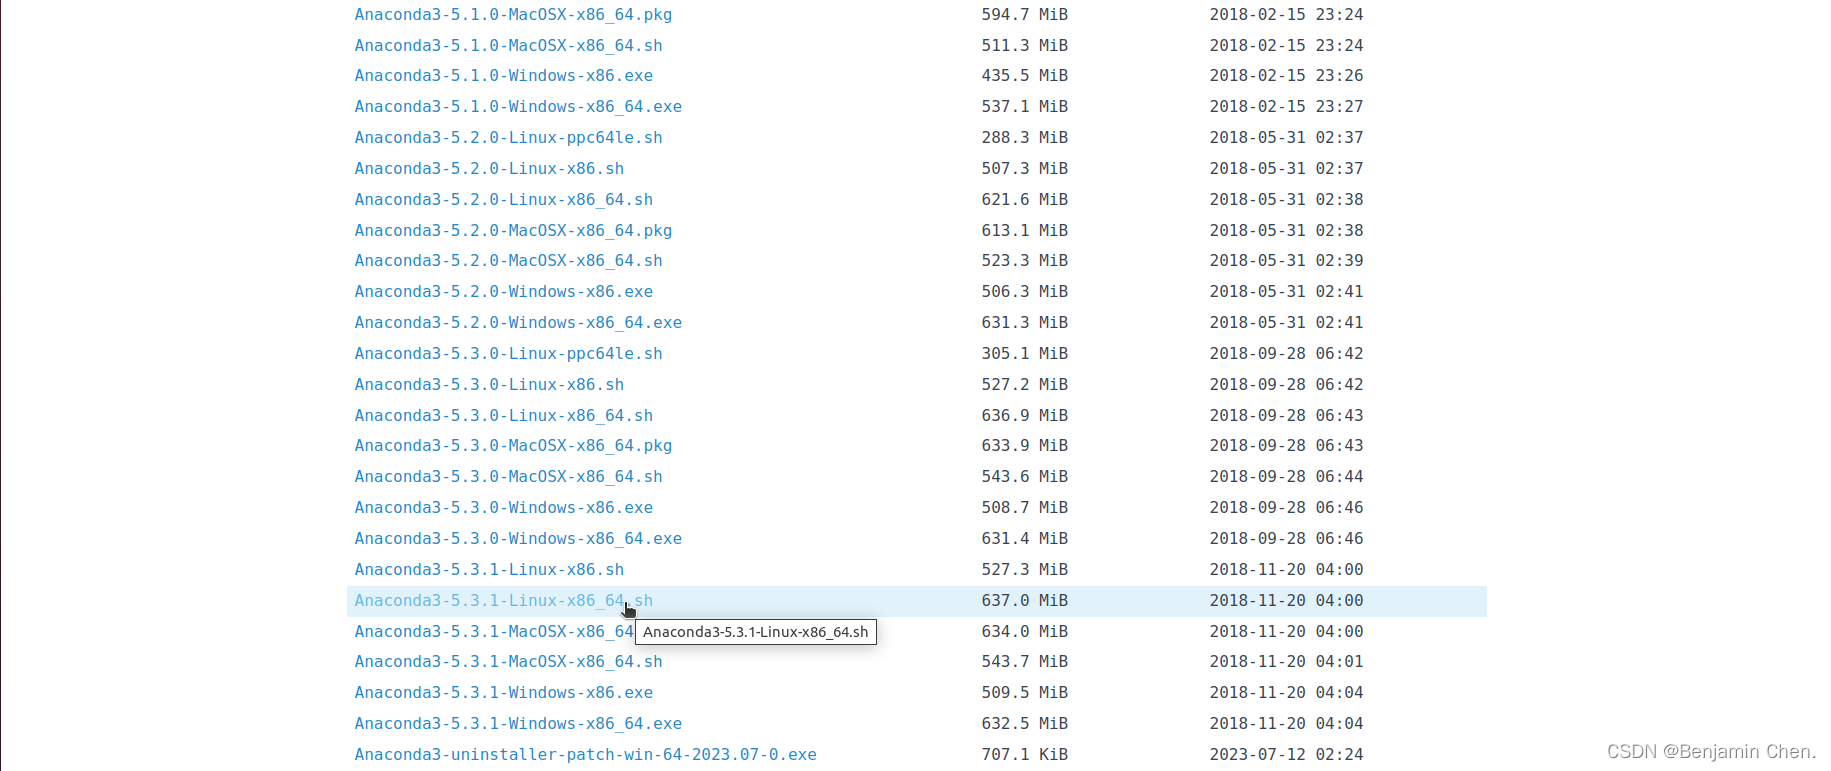The image size is (1831, 771).
Task: Open Anaconda3-5.1.0-Windows-x86_64.exe link
Action: coord(518,107)
